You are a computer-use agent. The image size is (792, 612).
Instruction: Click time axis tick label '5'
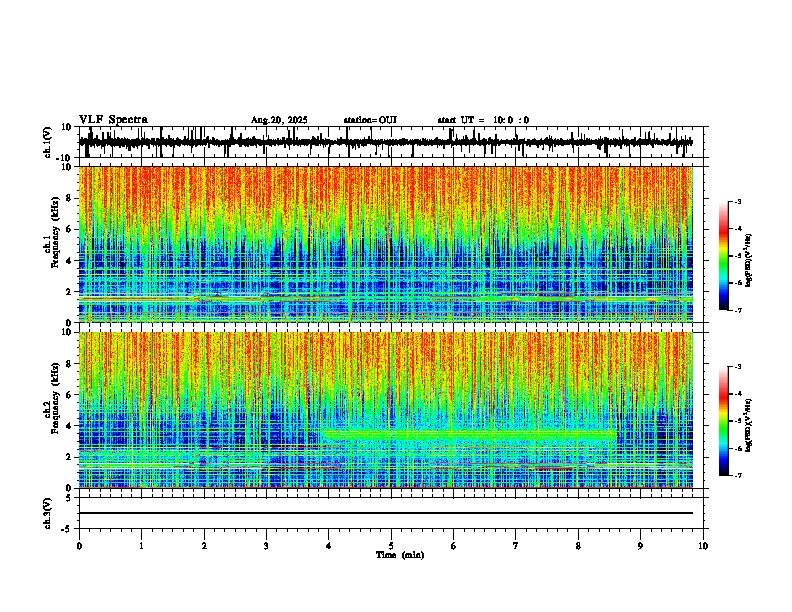(x=391, y=546)
